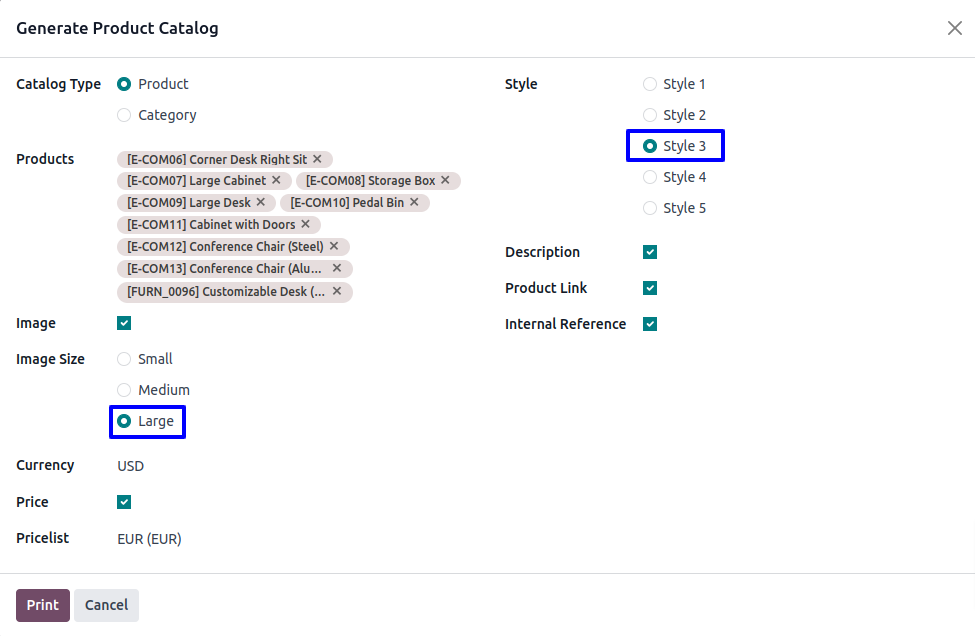
Task: Remove the Pedal Bin product tag
Action: pos(414,203)
